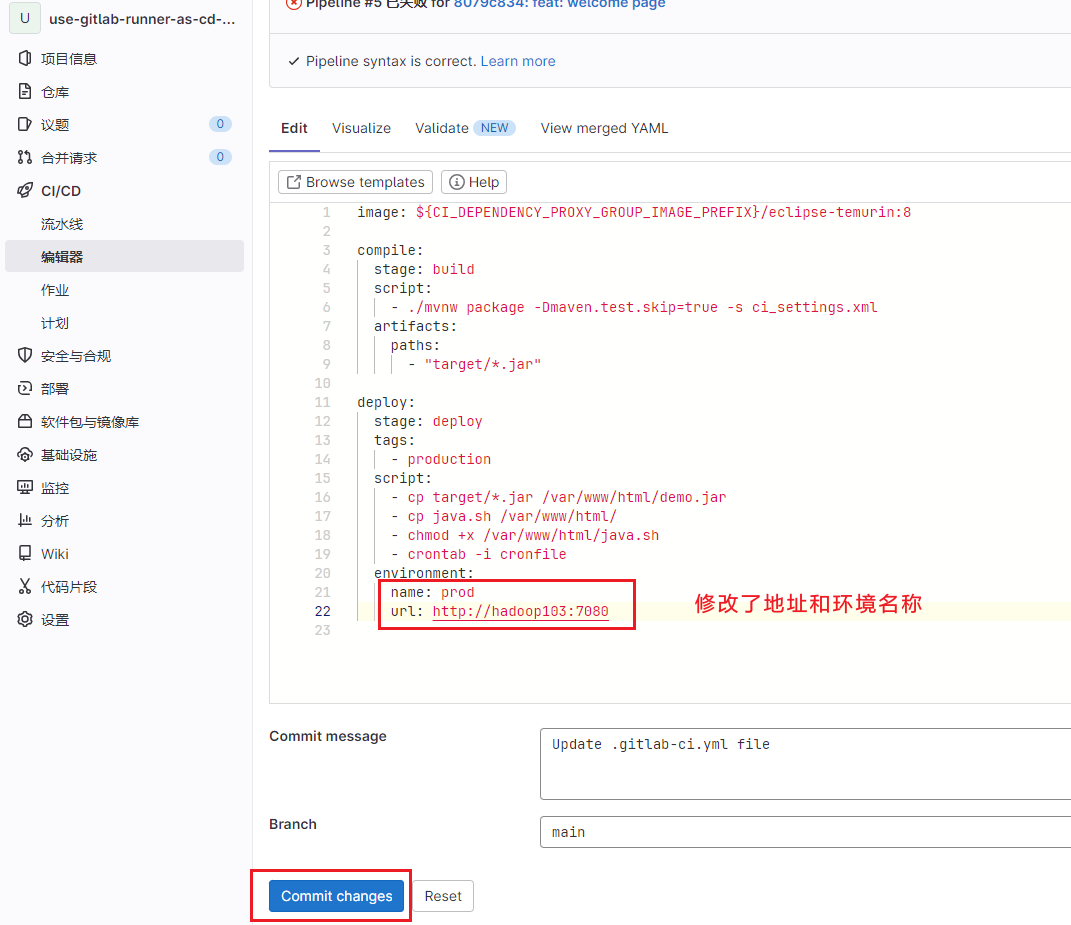Click the Browse templates button
Viewport: 1071px width, 925px height.
(x=355, y=182)
